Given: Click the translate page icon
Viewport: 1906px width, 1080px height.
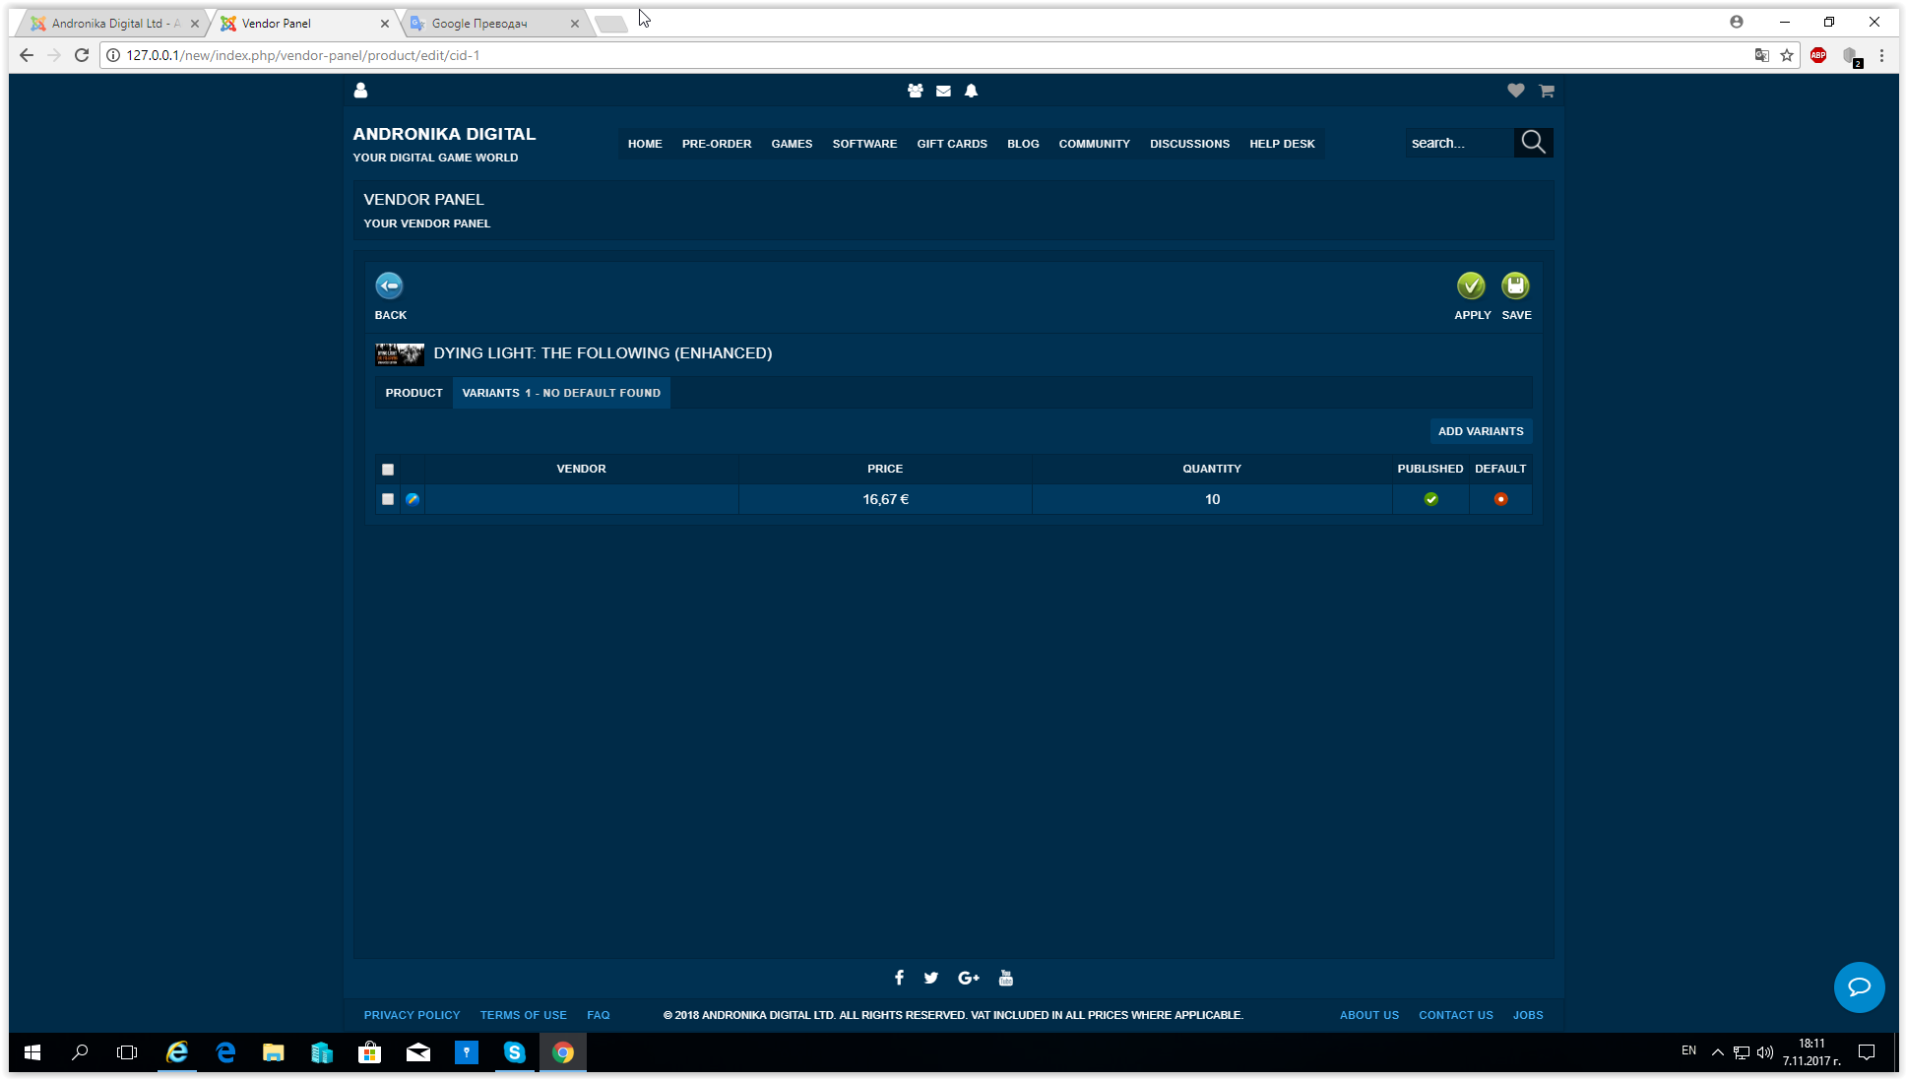Looking at the screenshot, I should [x=1761, y=55].
